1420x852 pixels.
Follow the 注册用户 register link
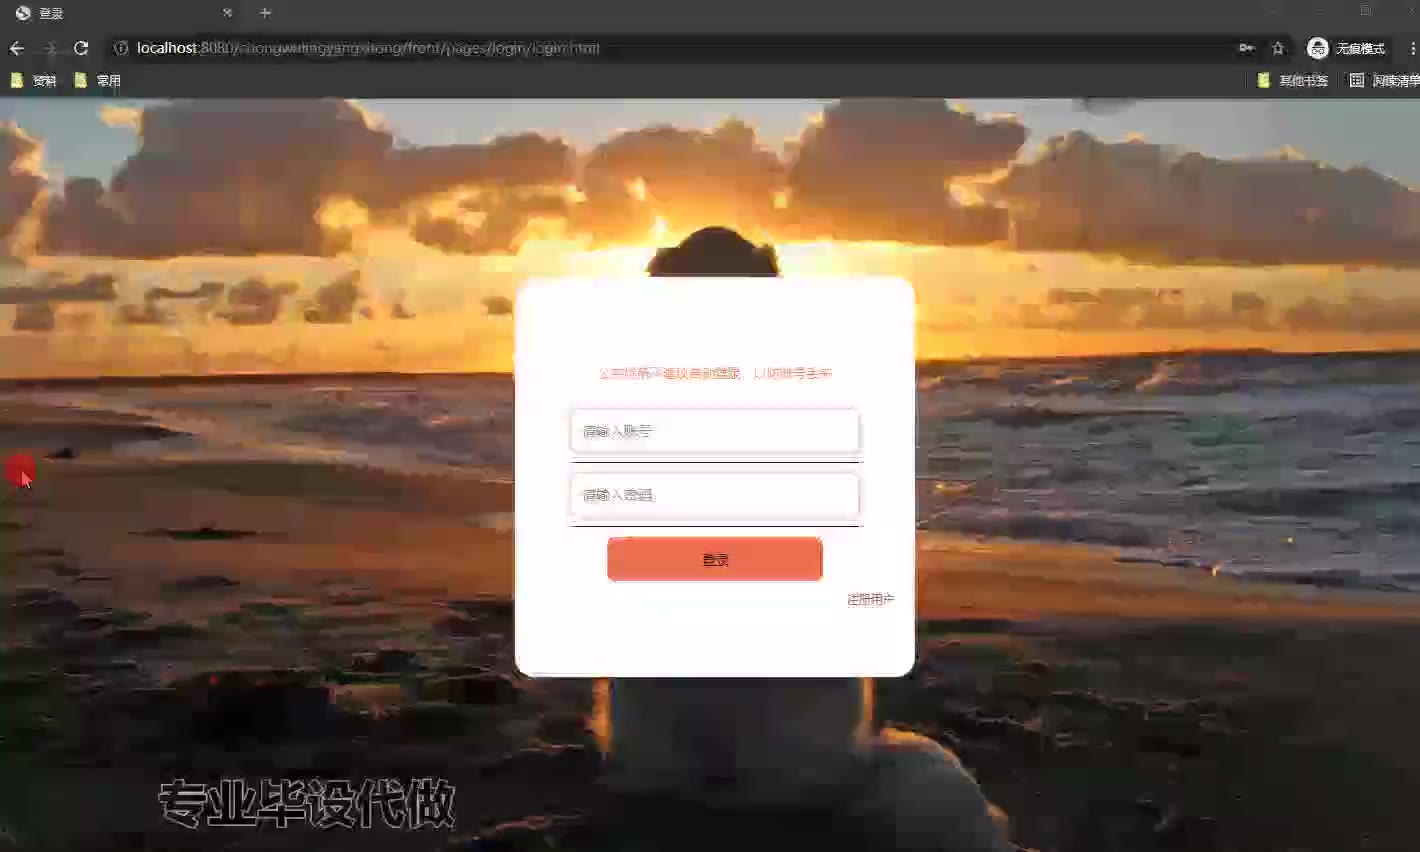tap(870, 599)
